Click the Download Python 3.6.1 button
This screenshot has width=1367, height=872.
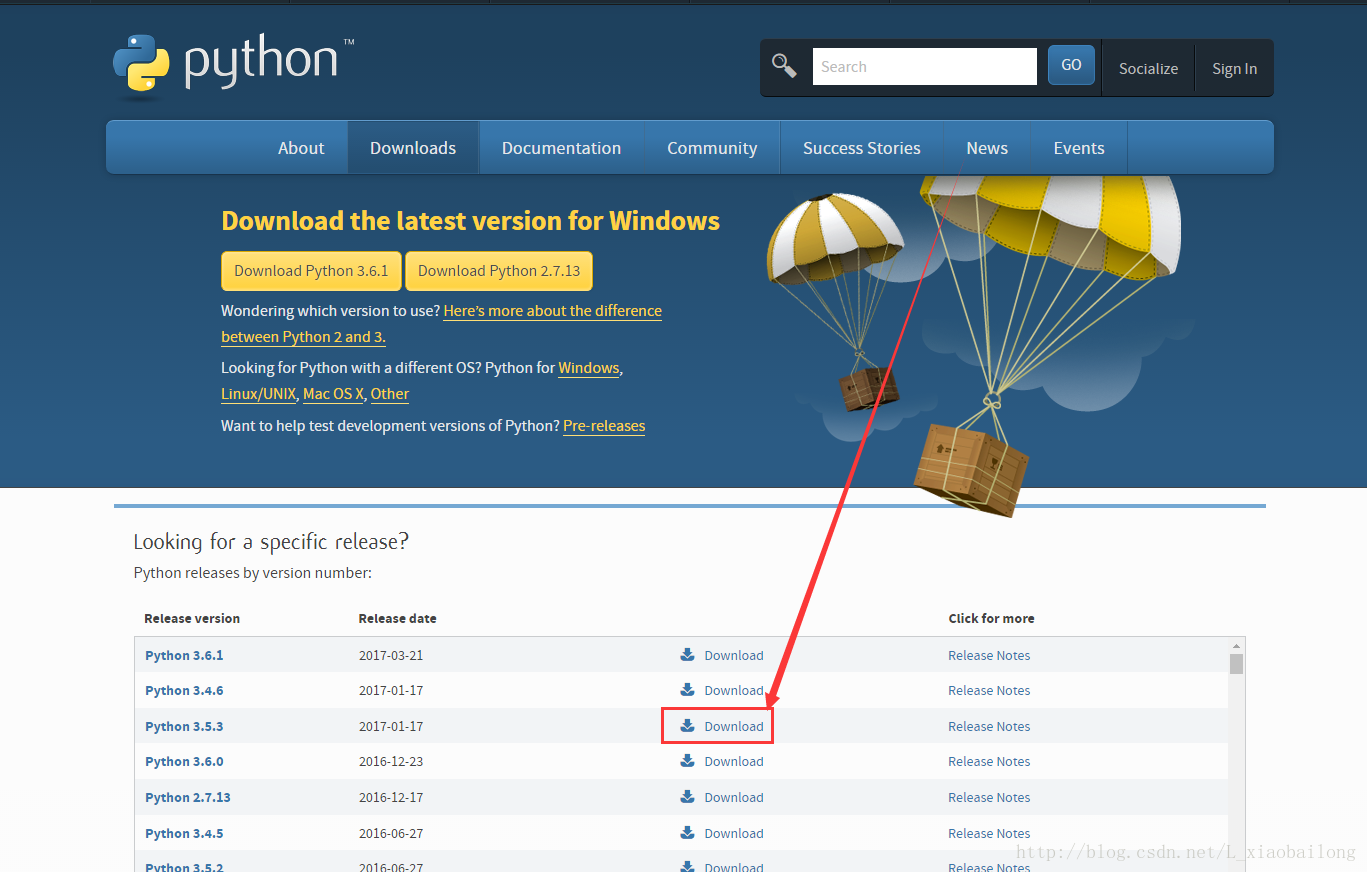(311, 271)
